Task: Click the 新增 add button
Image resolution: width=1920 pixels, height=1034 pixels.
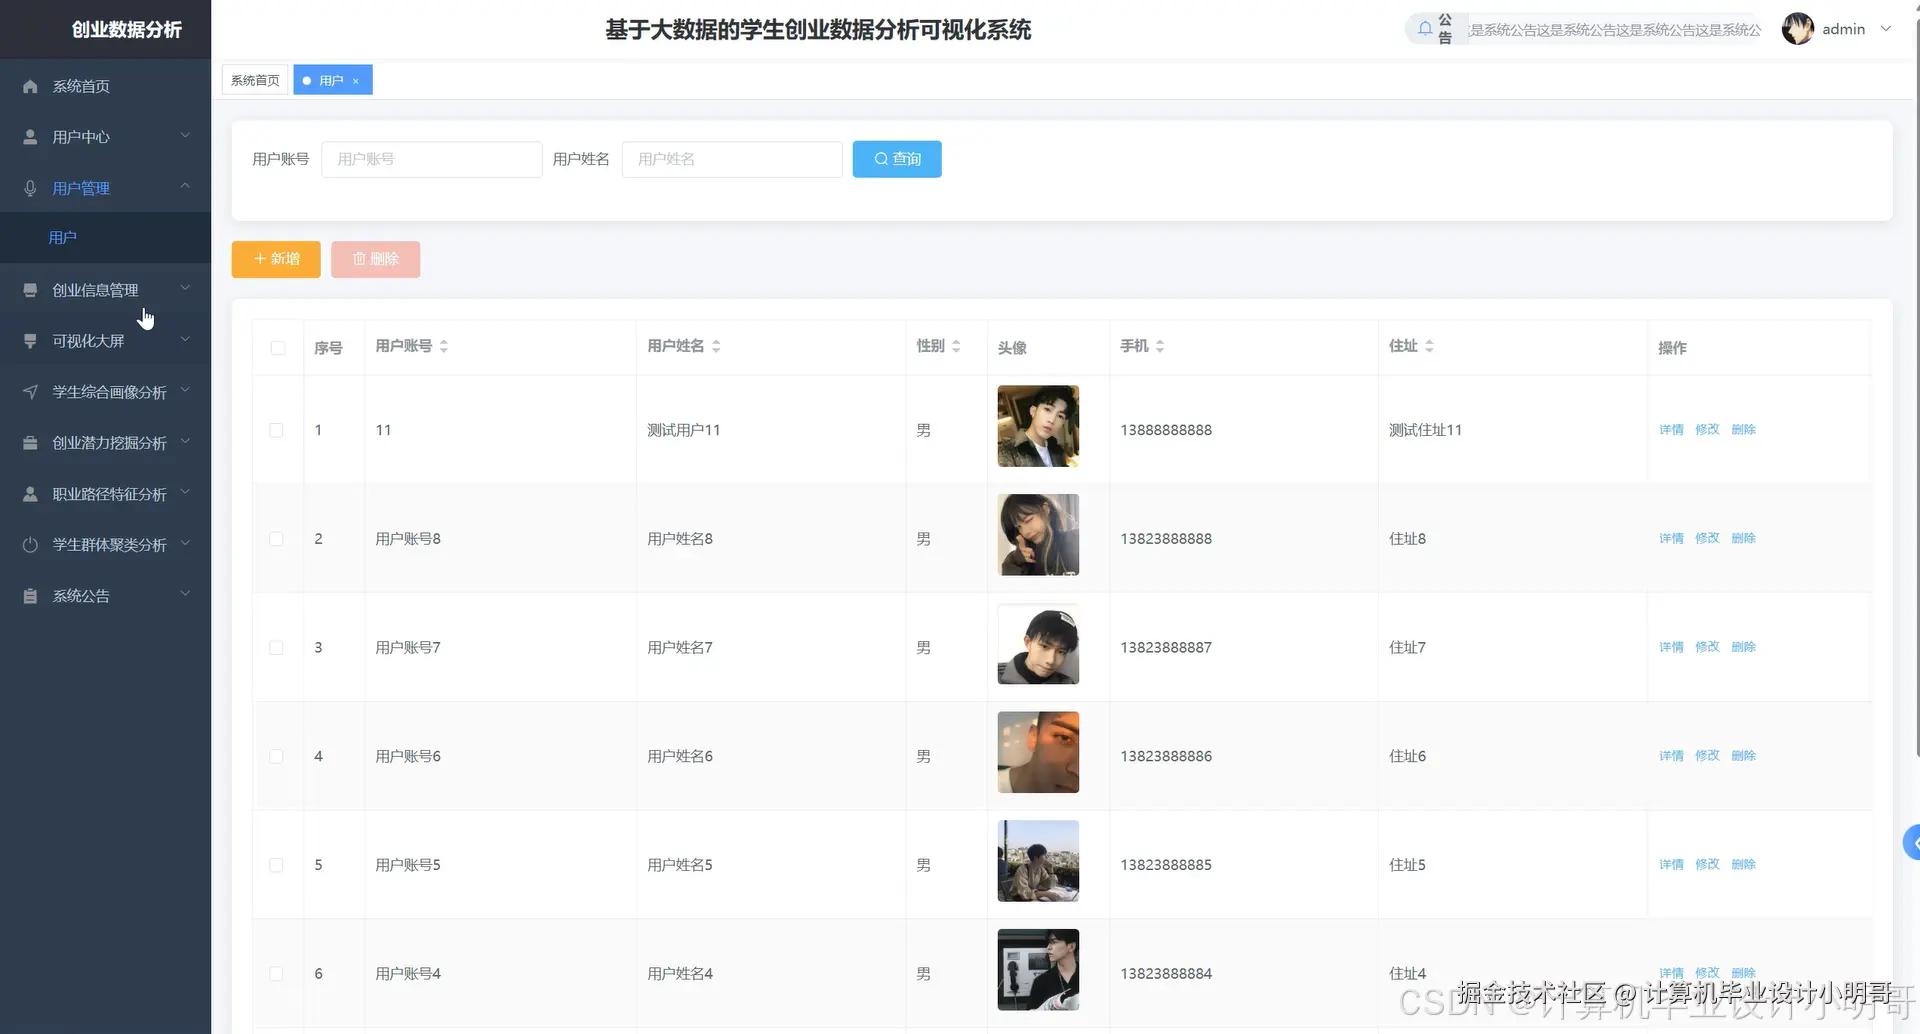Action: [x=276, y=259]
